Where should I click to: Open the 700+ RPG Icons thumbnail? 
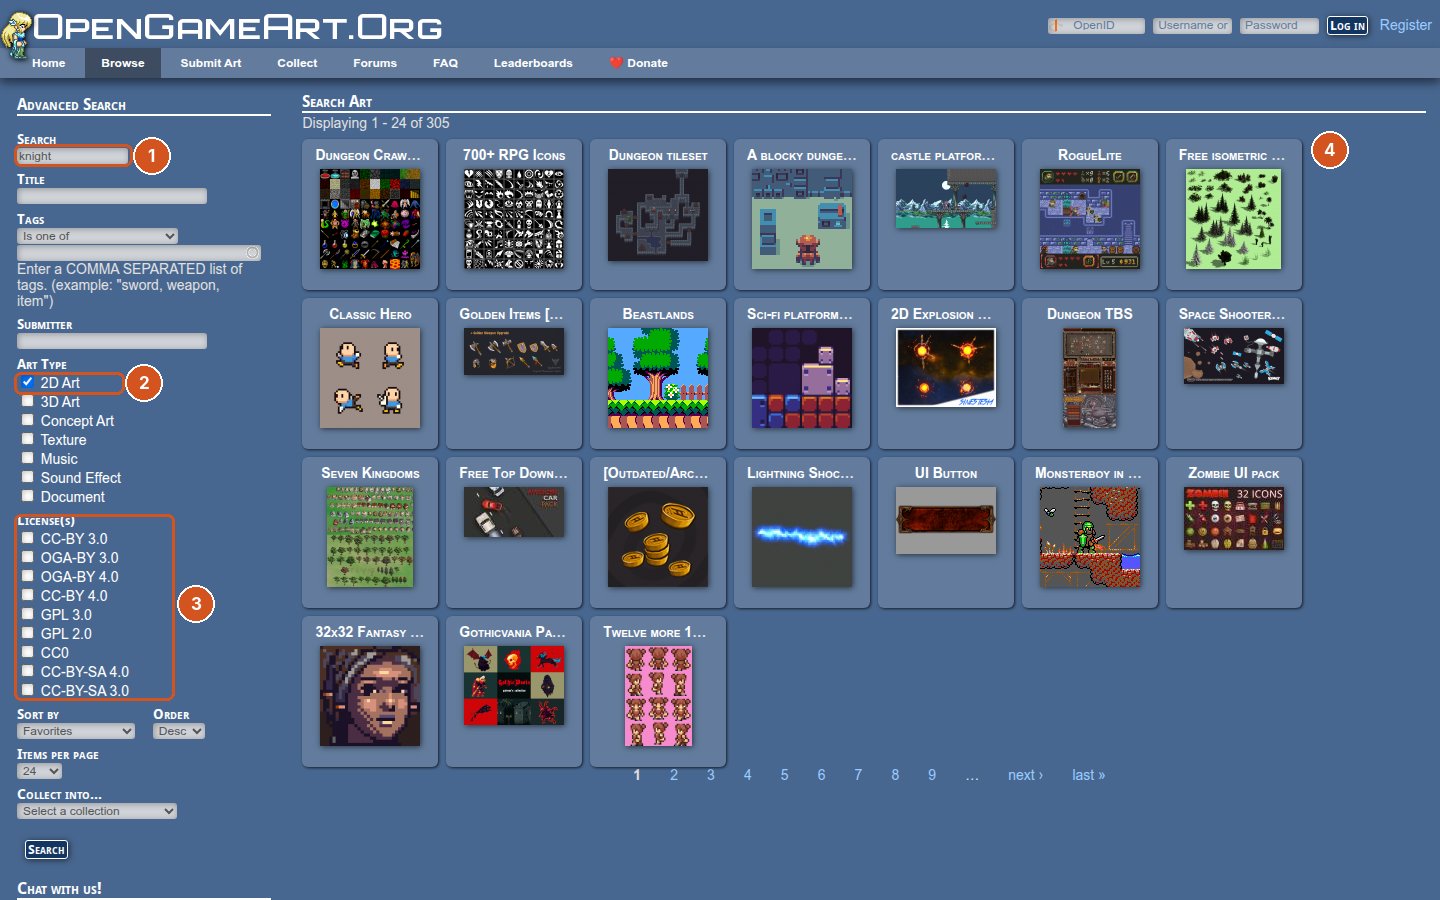point(514,219)
